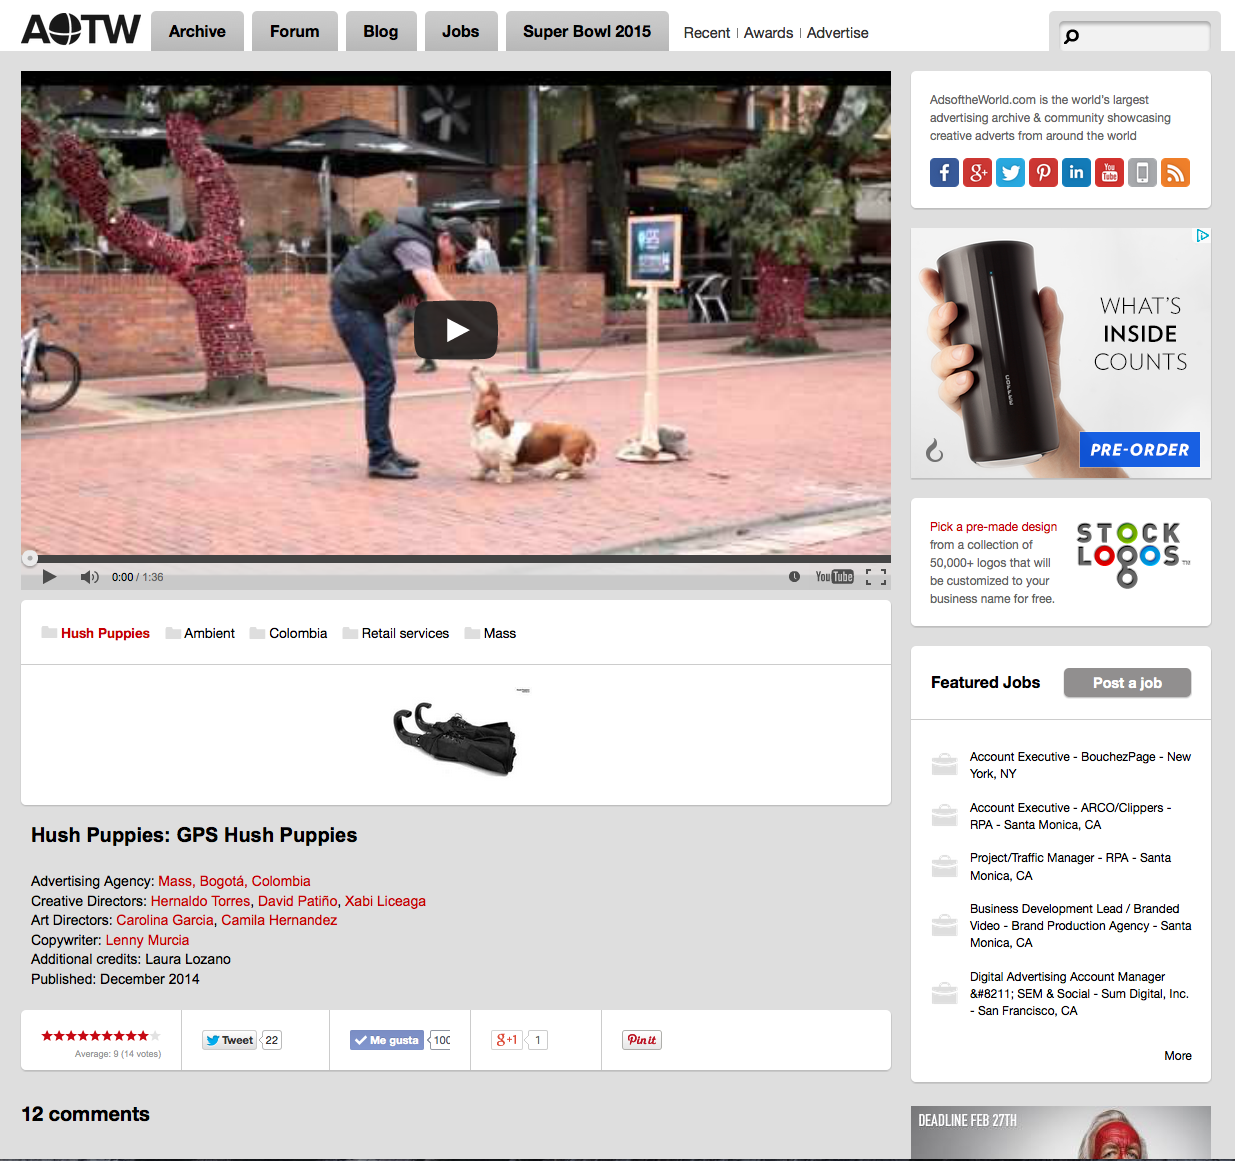The height and width of the screenshot is (1161, 1235).
Task: Open the video on YouTube logo
Action: point(834,577)
